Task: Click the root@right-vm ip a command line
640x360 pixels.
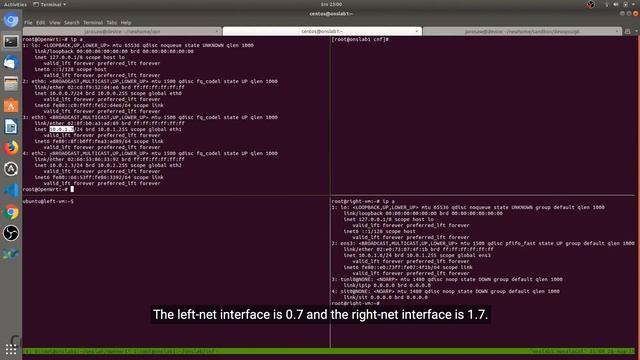Action: pos(363,201)
